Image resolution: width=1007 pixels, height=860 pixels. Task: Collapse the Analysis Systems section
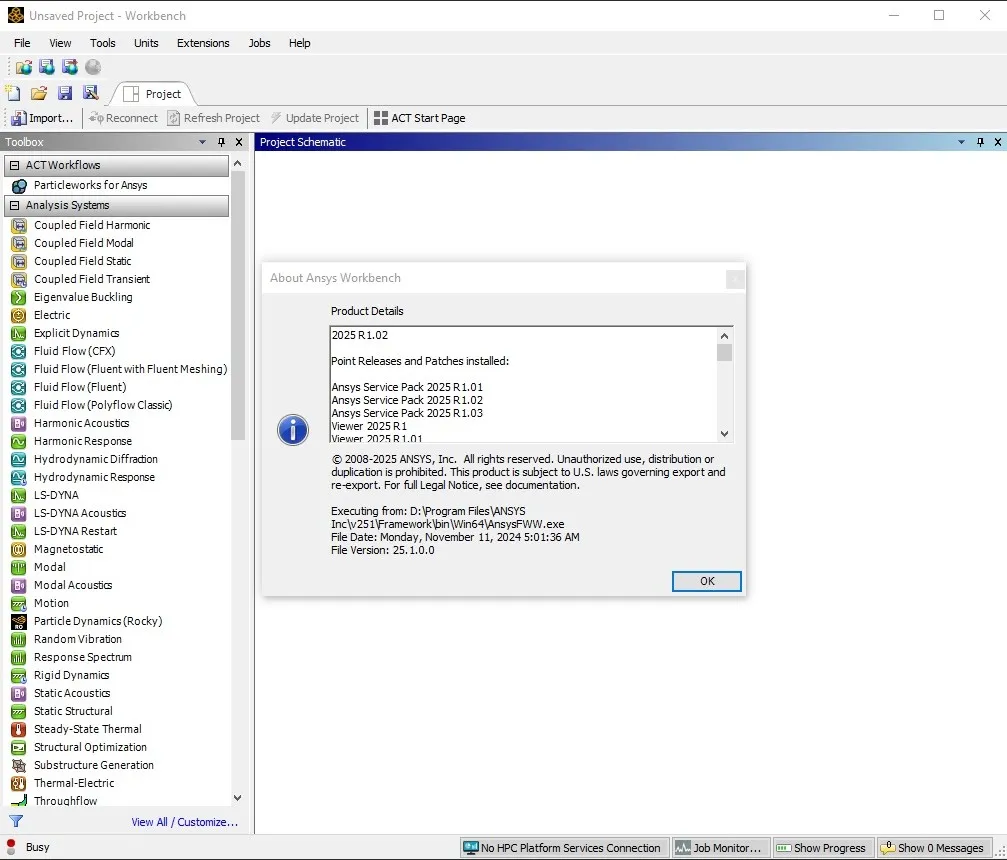point(14,205)
